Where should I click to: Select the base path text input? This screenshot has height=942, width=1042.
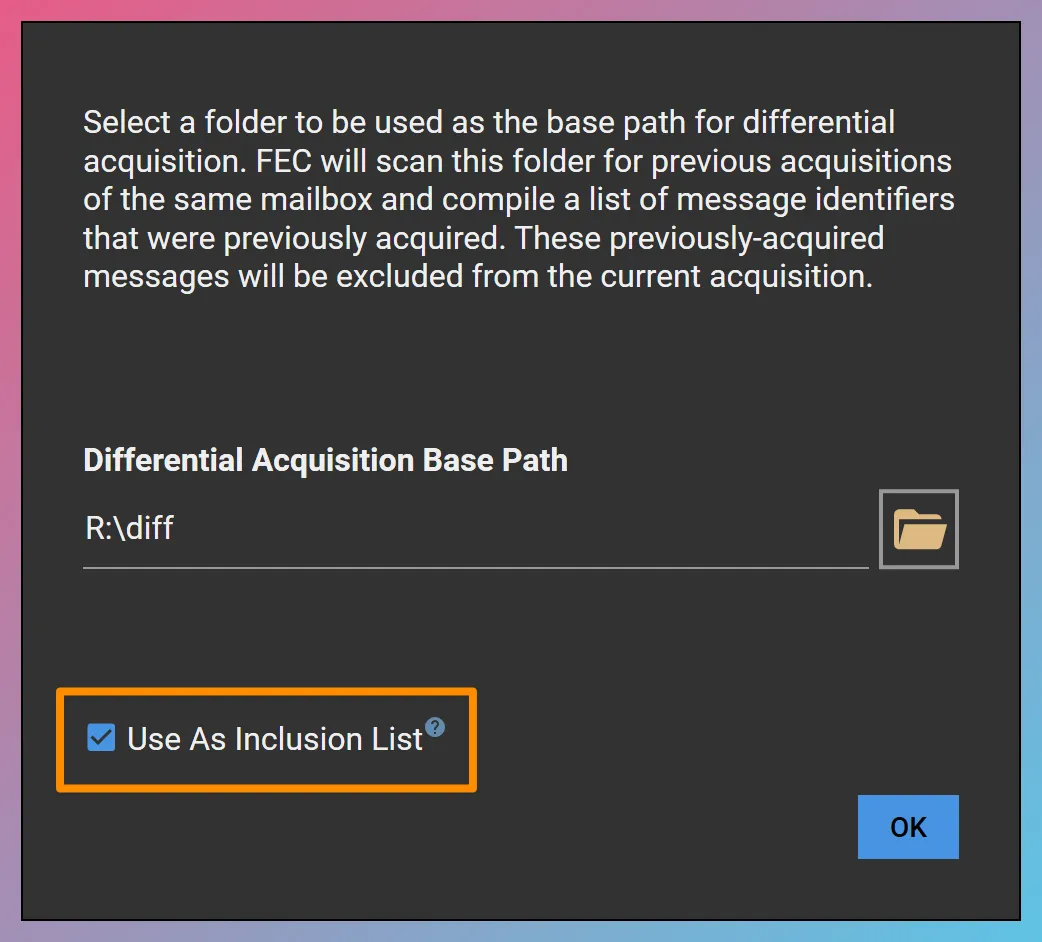(400, 528)
